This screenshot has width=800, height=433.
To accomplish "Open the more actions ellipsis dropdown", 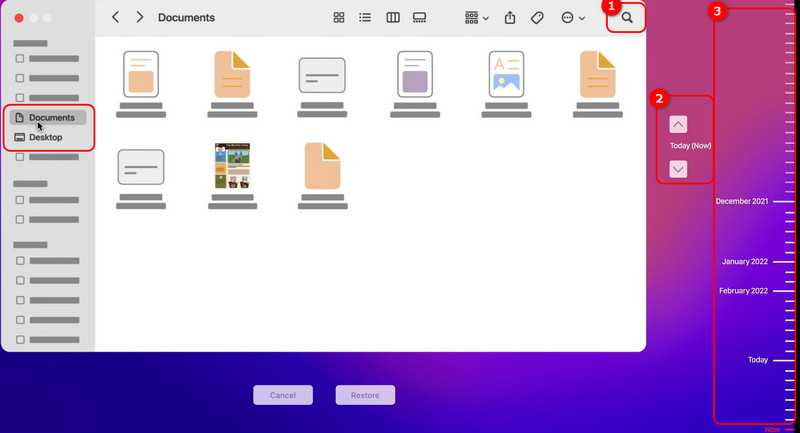I will (x=573, y=18).
